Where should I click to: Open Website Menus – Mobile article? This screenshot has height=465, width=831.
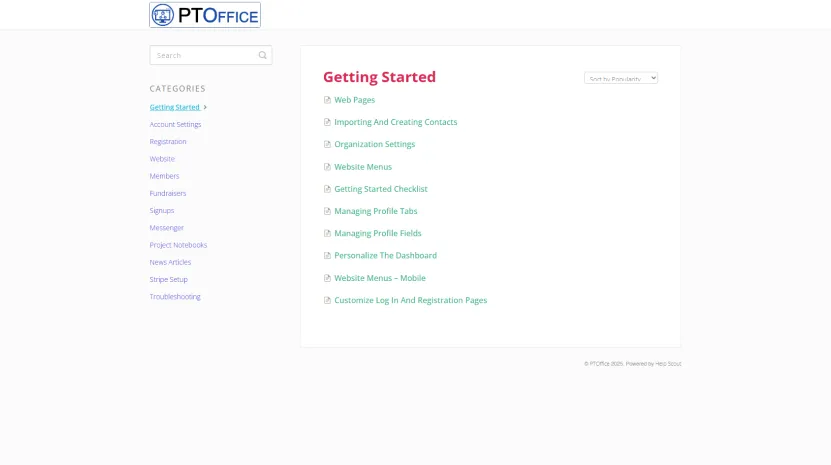380,278
